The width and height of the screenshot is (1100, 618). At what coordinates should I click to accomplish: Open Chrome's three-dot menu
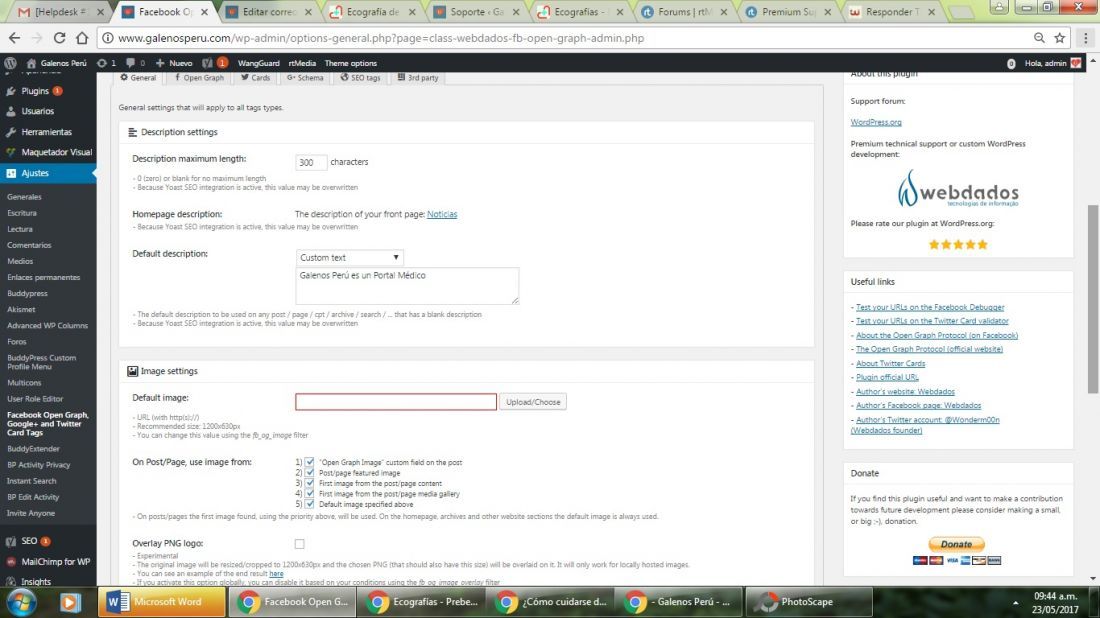tap(1085, 38)
